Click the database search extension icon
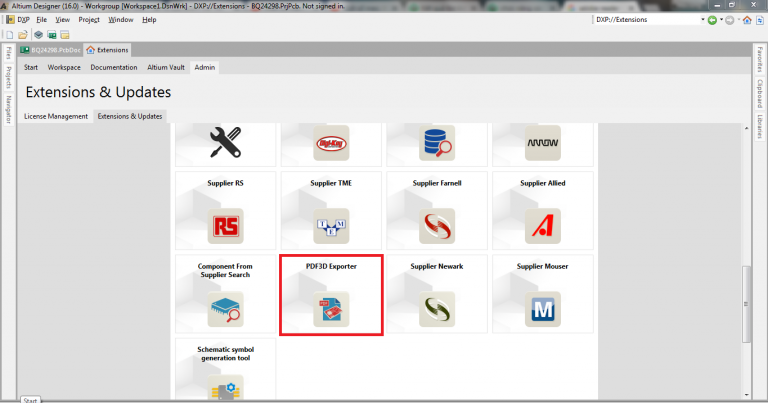This screenshot has width=768, height=403. point(437,143)
